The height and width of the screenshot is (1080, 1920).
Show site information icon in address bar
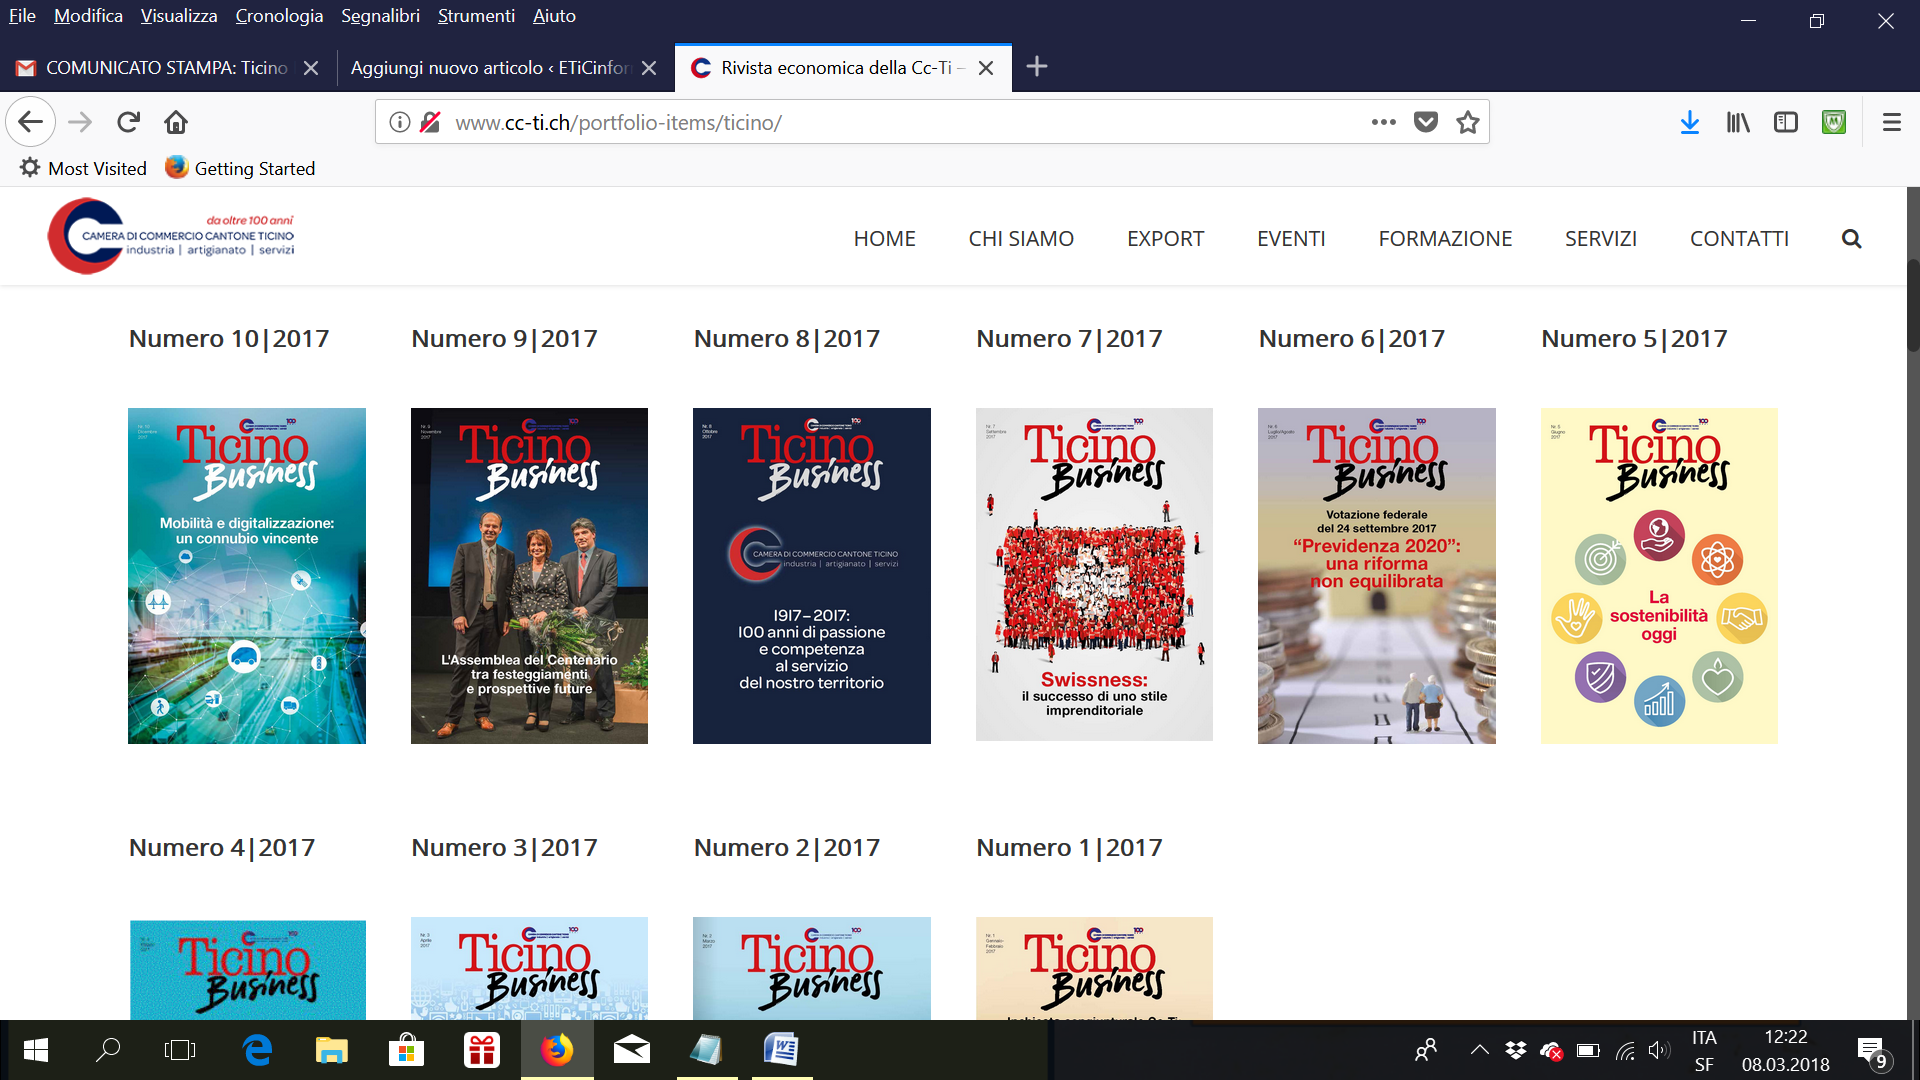coord(400,122)
